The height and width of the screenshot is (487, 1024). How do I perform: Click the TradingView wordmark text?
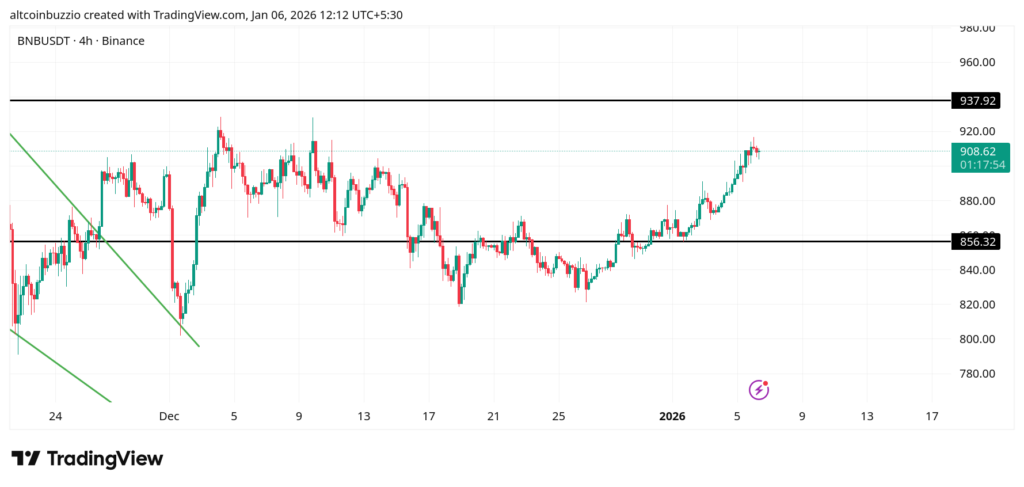point(105,459)
